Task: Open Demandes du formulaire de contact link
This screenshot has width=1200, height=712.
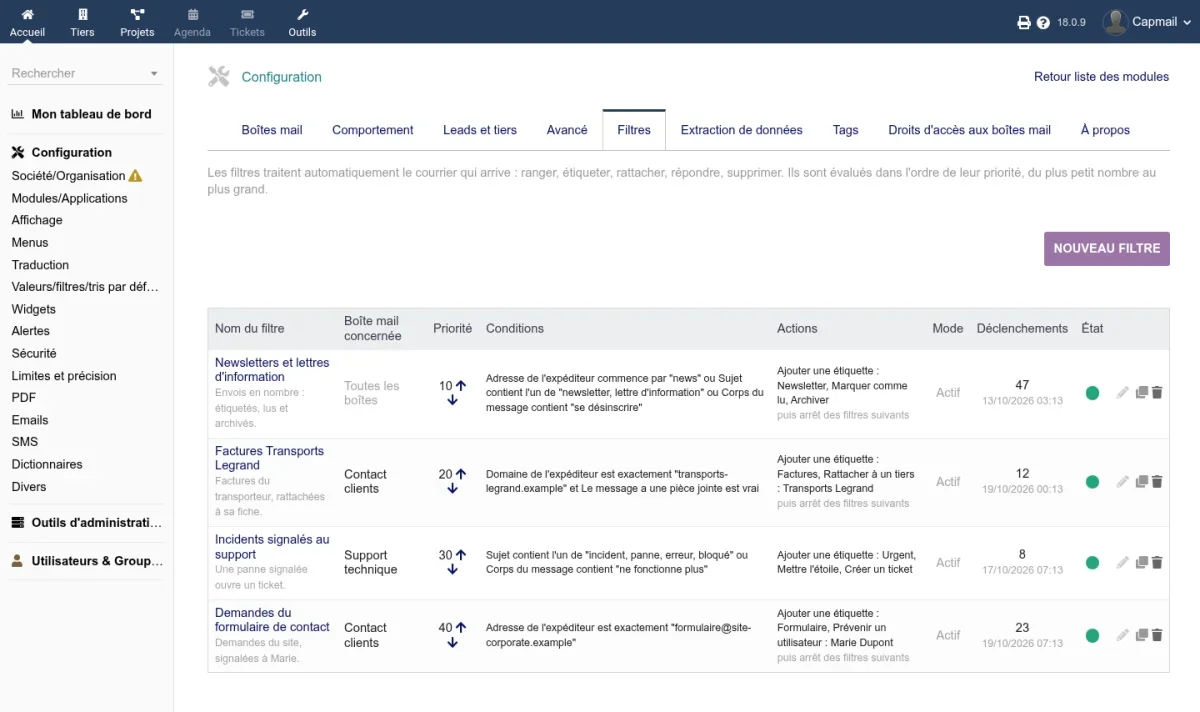Action: pyautogui.click(x=272, y=620)
